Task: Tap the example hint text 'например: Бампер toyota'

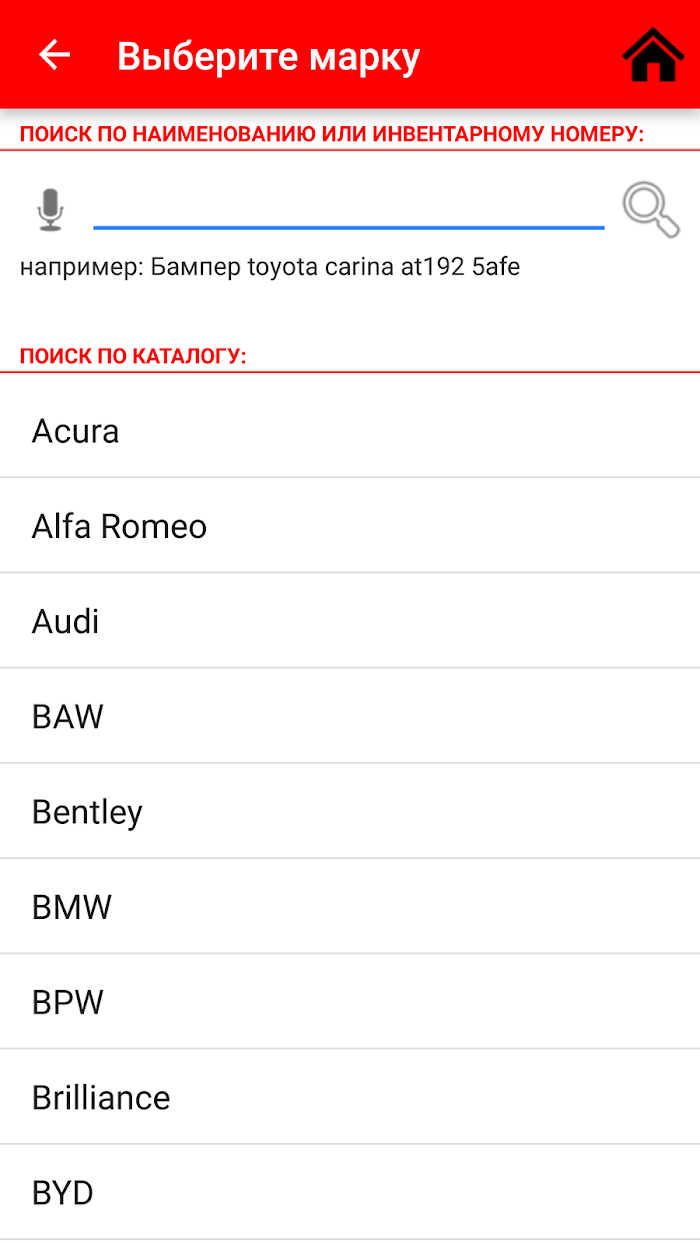Action: click(x=270, y=267)
